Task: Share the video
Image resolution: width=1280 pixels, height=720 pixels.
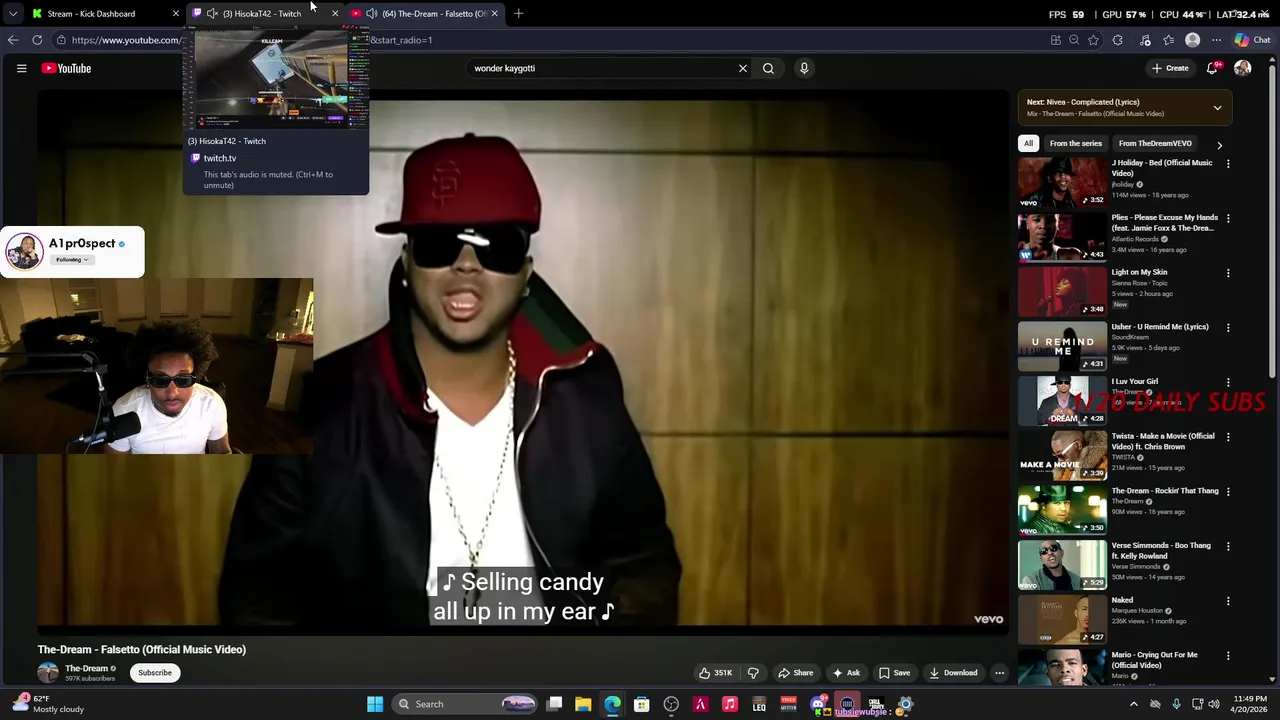Action: [x=796, y=673]
